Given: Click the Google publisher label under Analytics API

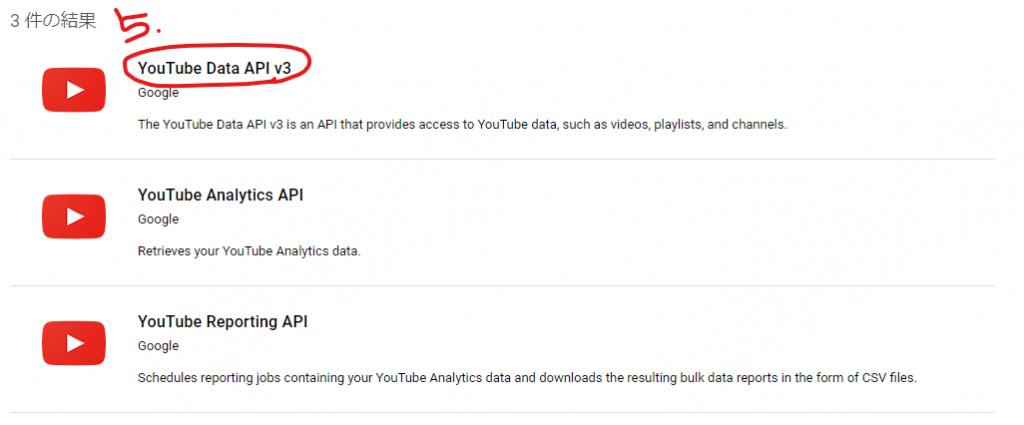Looking at the screenshot, I should (158, 219).
